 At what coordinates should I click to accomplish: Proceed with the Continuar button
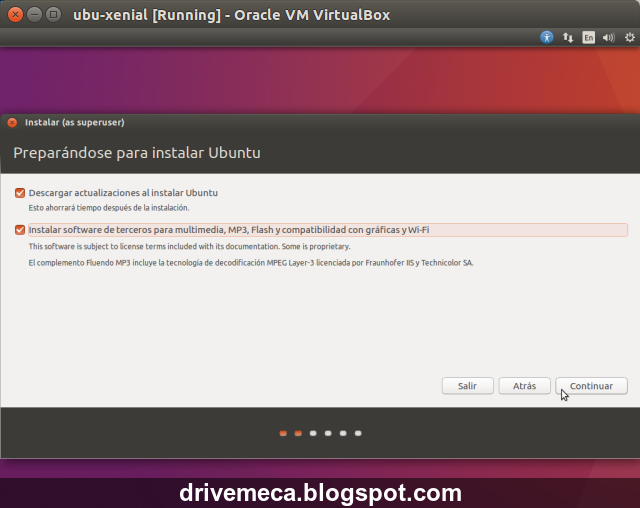click(591, 386)
